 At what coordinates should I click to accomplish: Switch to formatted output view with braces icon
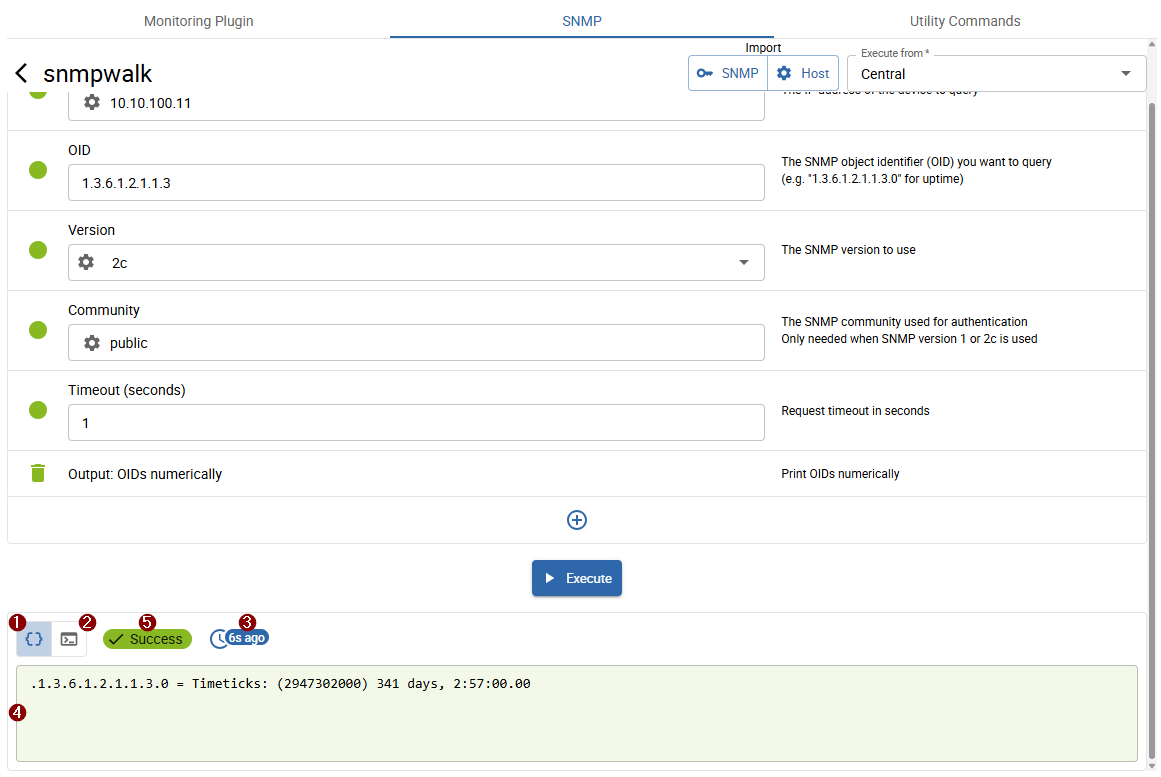point(34,639)
